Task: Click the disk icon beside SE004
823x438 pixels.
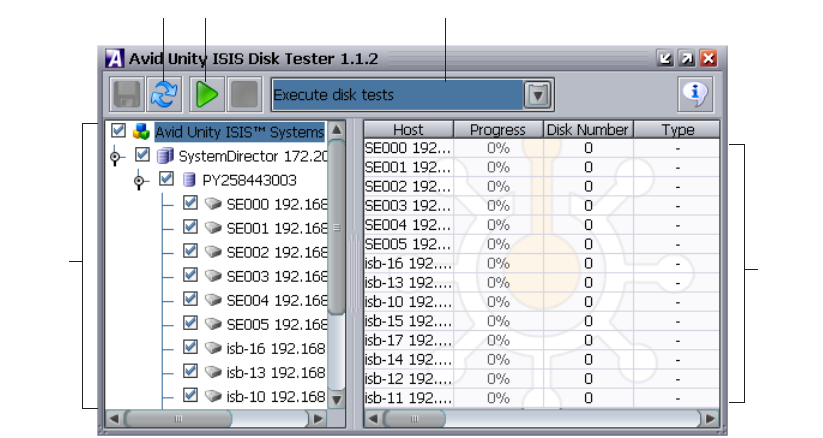Action: tap(213, 300)
